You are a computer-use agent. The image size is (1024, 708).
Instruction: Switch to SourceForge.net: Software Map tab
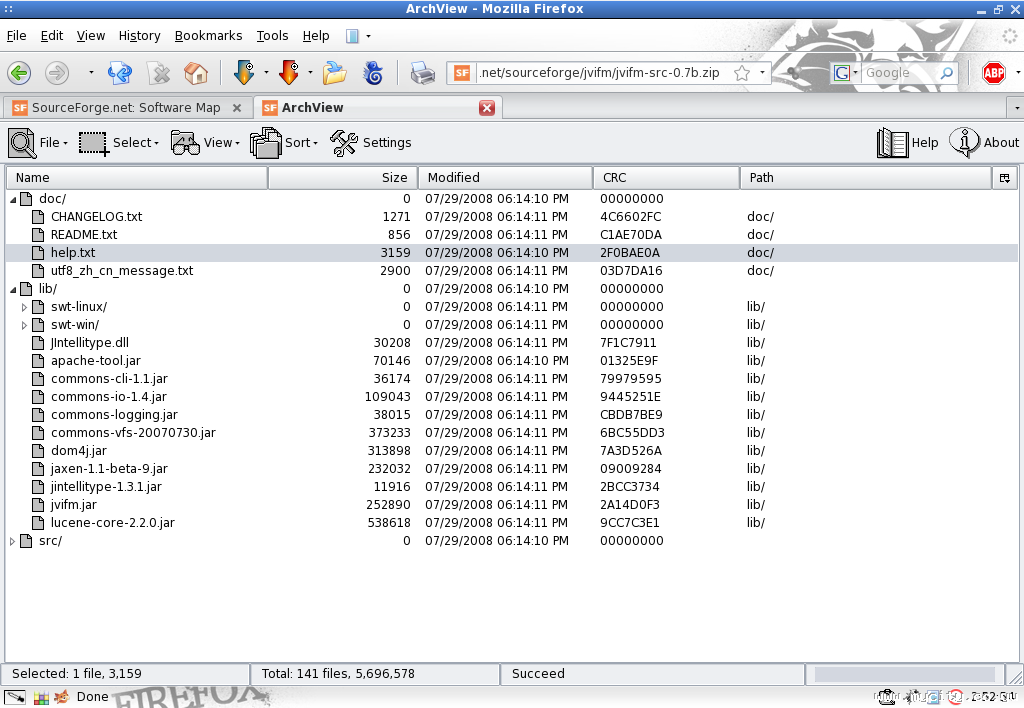[x=126, y=108]
